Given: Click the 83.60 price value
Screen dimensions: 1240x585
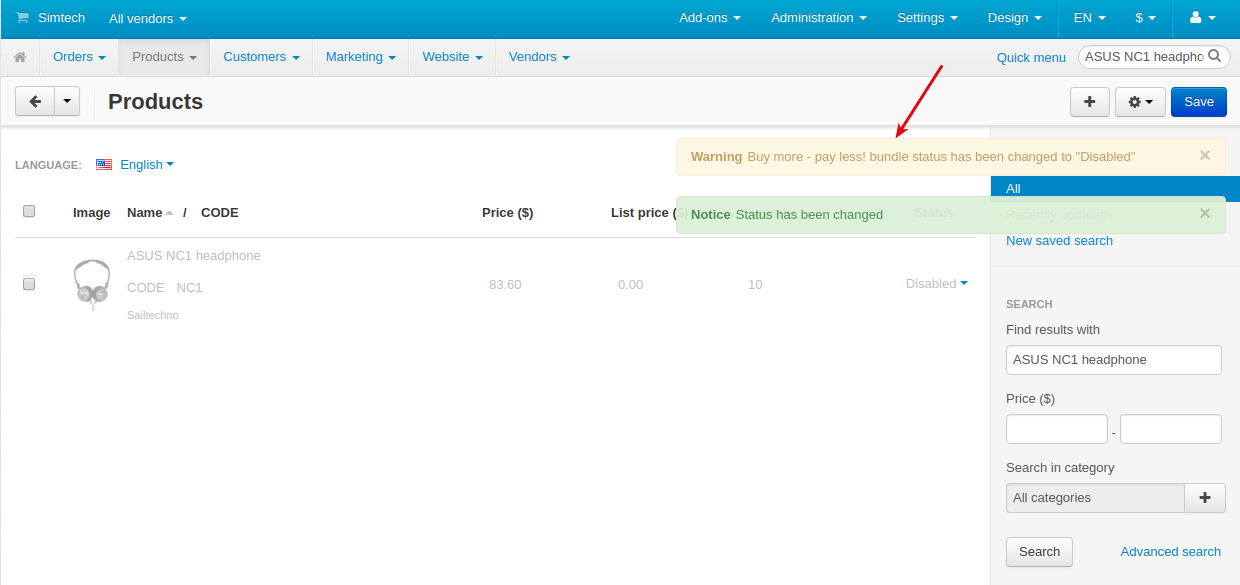Looking at the screenshot, I should pyautogui.click(x=505, y=285).
